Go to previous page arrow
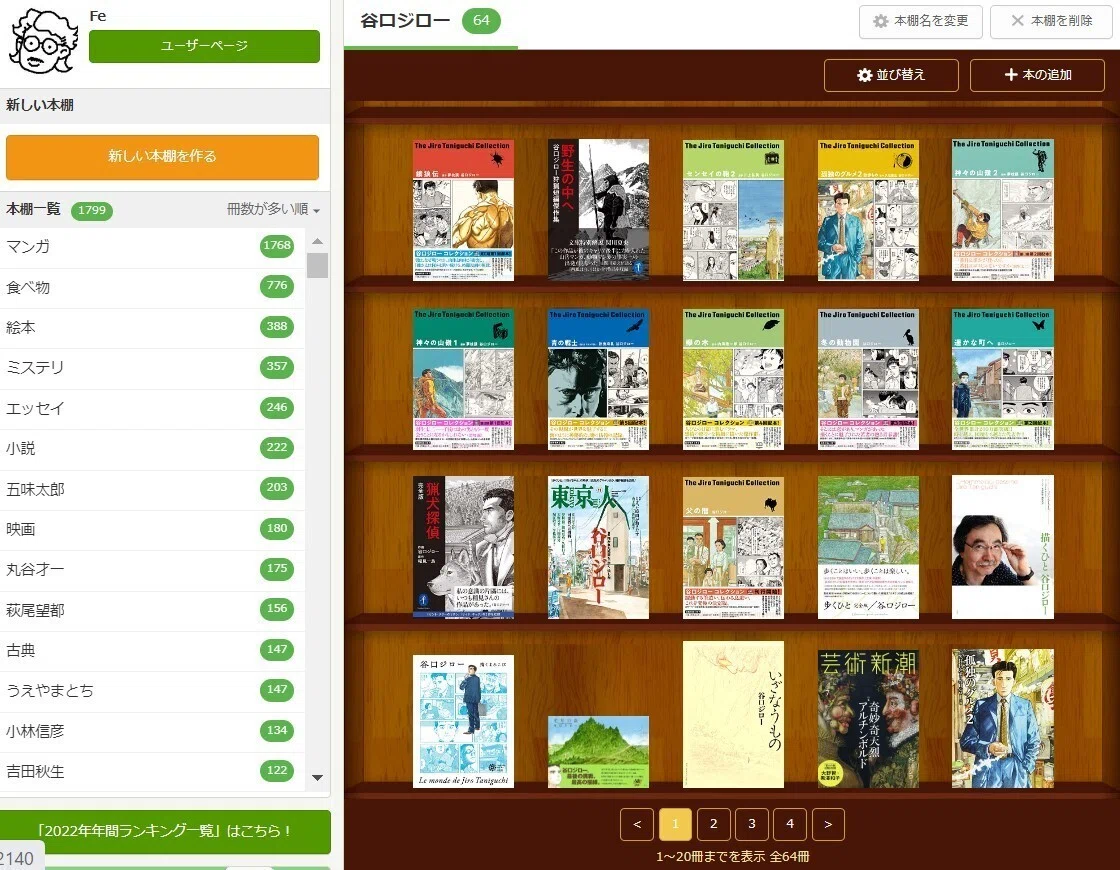 pyautogui.click(x=637, y=824)
